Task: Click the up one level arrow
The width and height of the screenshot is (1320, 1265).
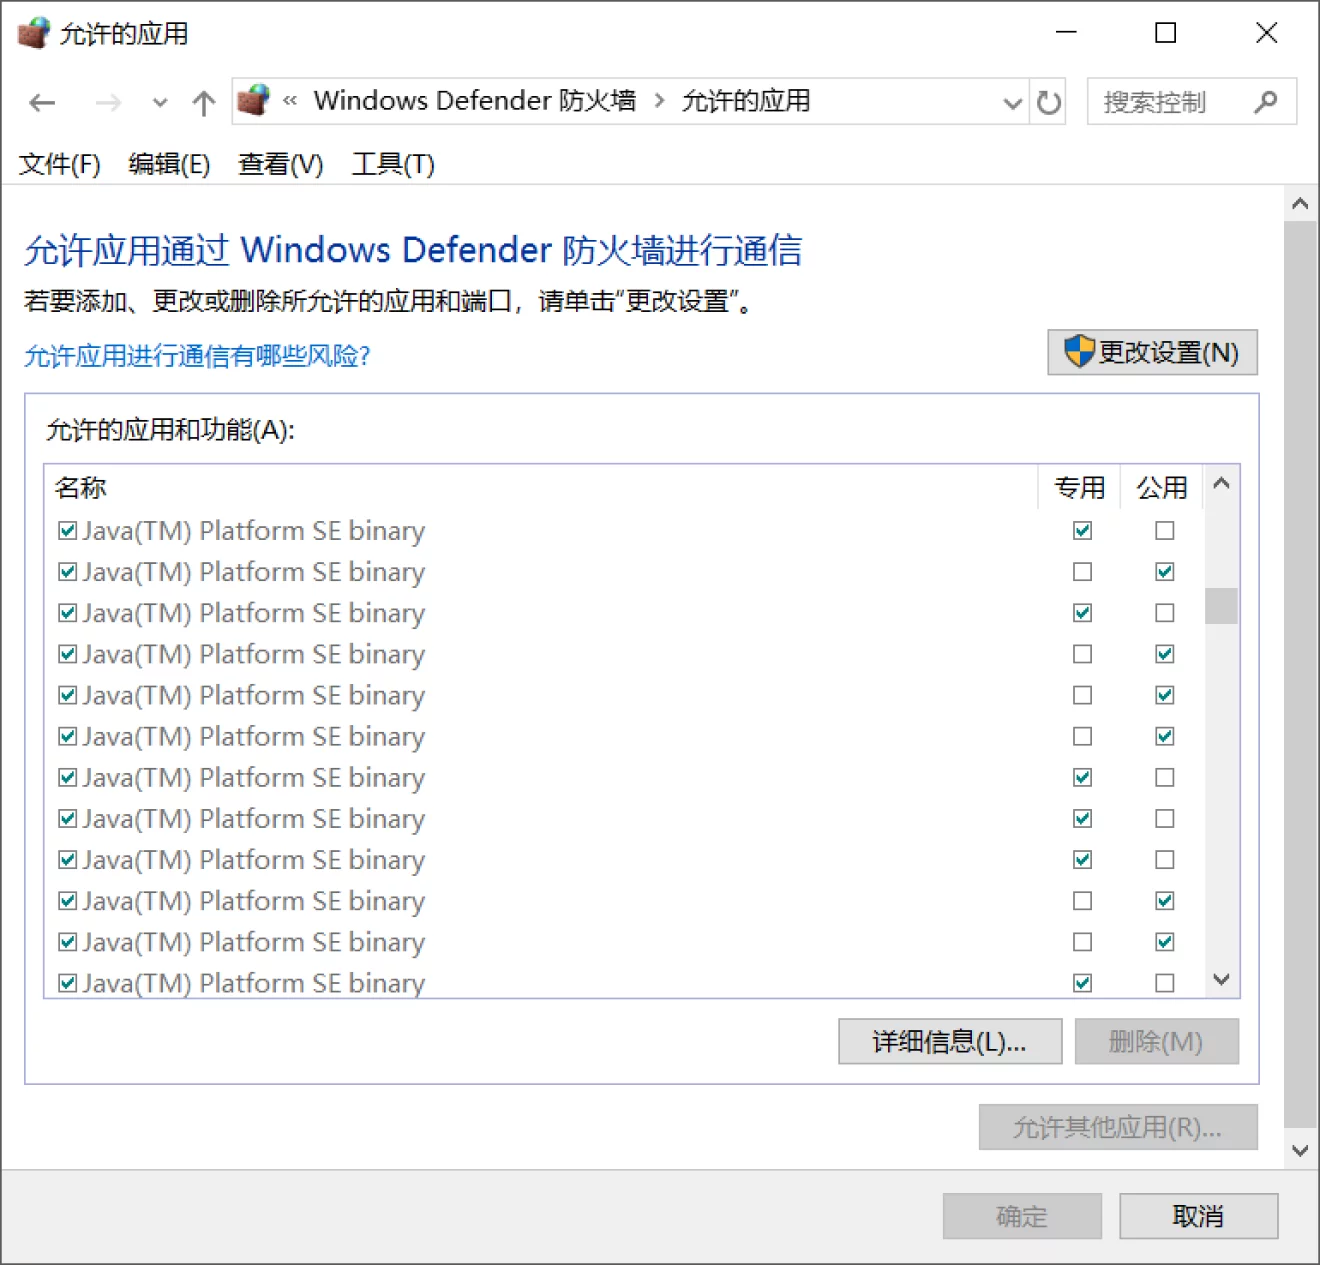Action: tap(203, 102)
